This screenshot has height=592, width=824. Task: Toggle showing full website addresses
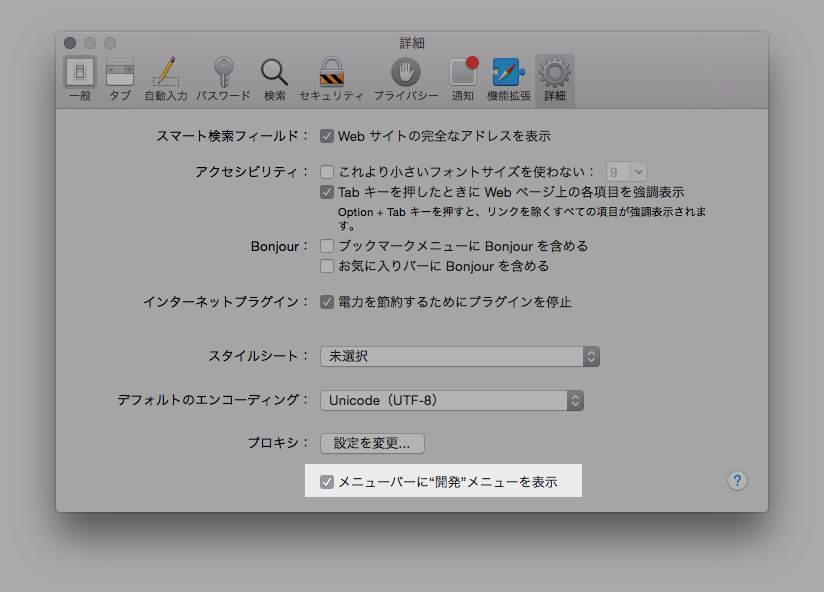tap(327, 136)
